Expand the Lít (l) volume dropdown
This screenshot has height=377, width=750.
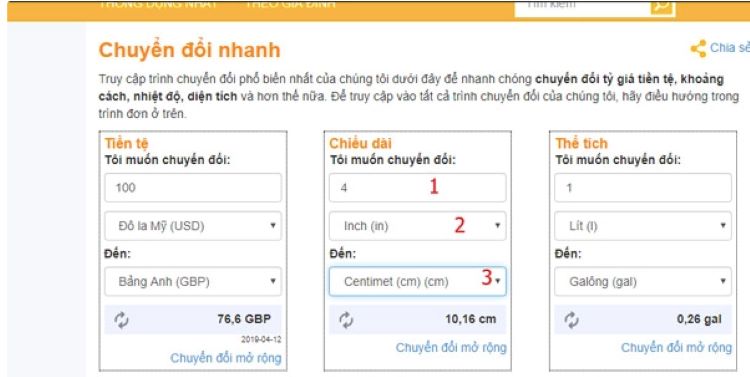[643, 226]
